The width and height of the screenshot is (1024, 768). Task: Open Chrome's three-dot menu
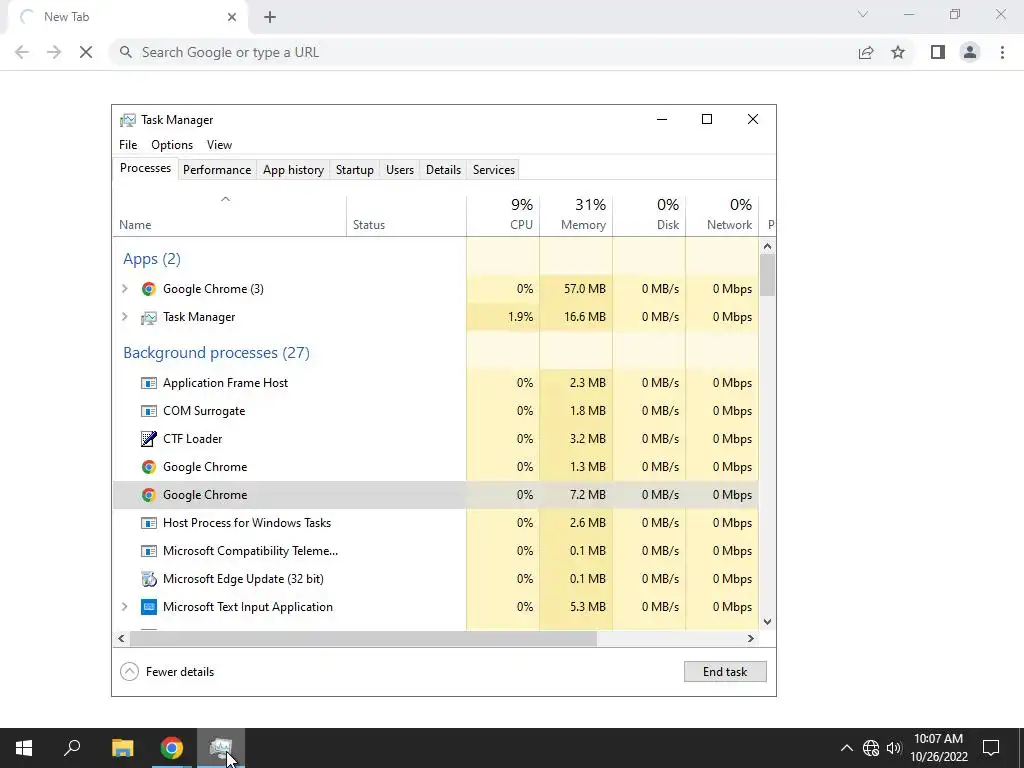[1002, 52]
